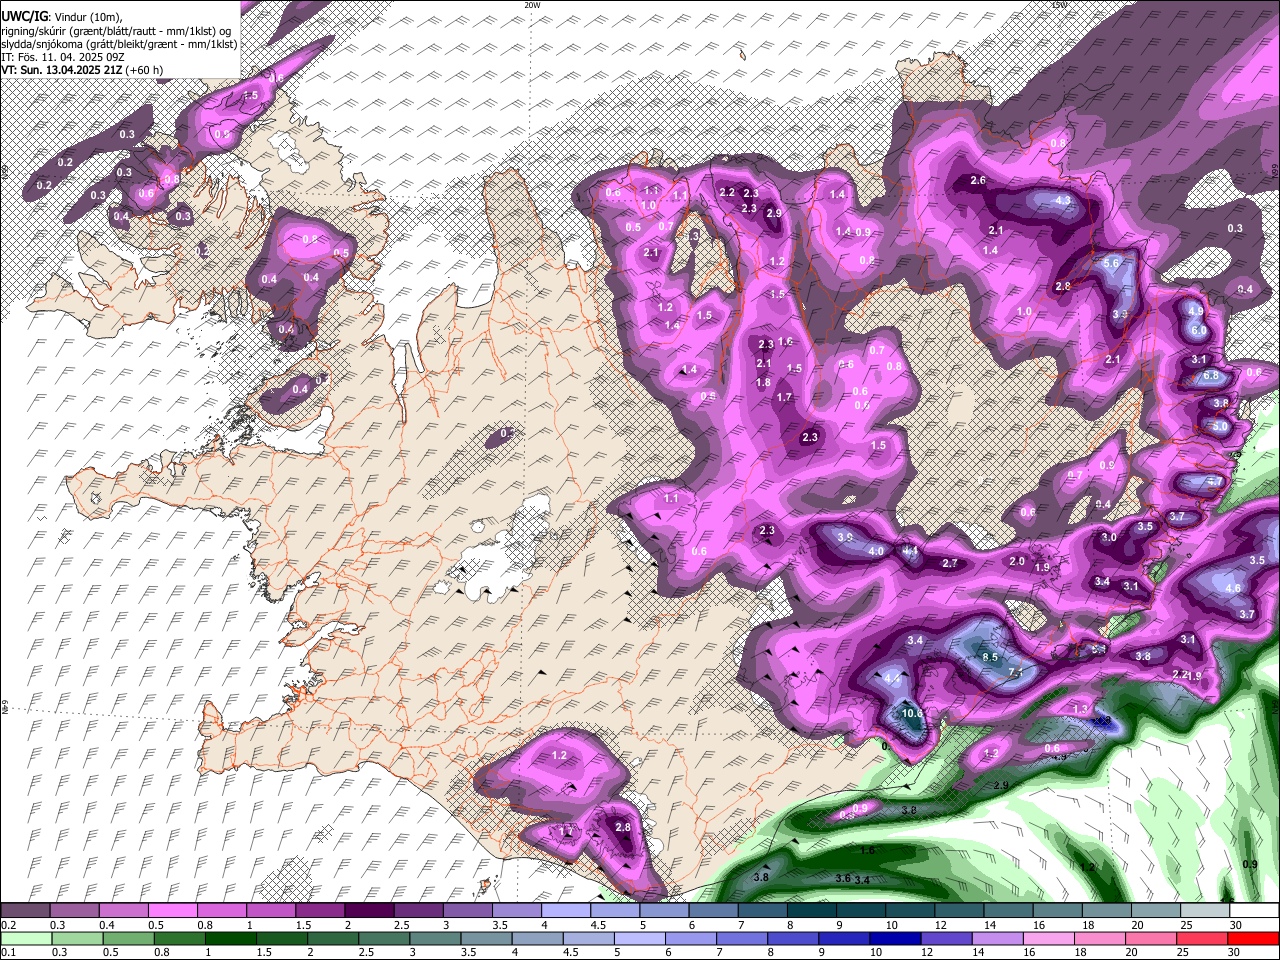Click the 10.8 precipitation value on the map
The image size is (1280, 960).
[912, 714]
